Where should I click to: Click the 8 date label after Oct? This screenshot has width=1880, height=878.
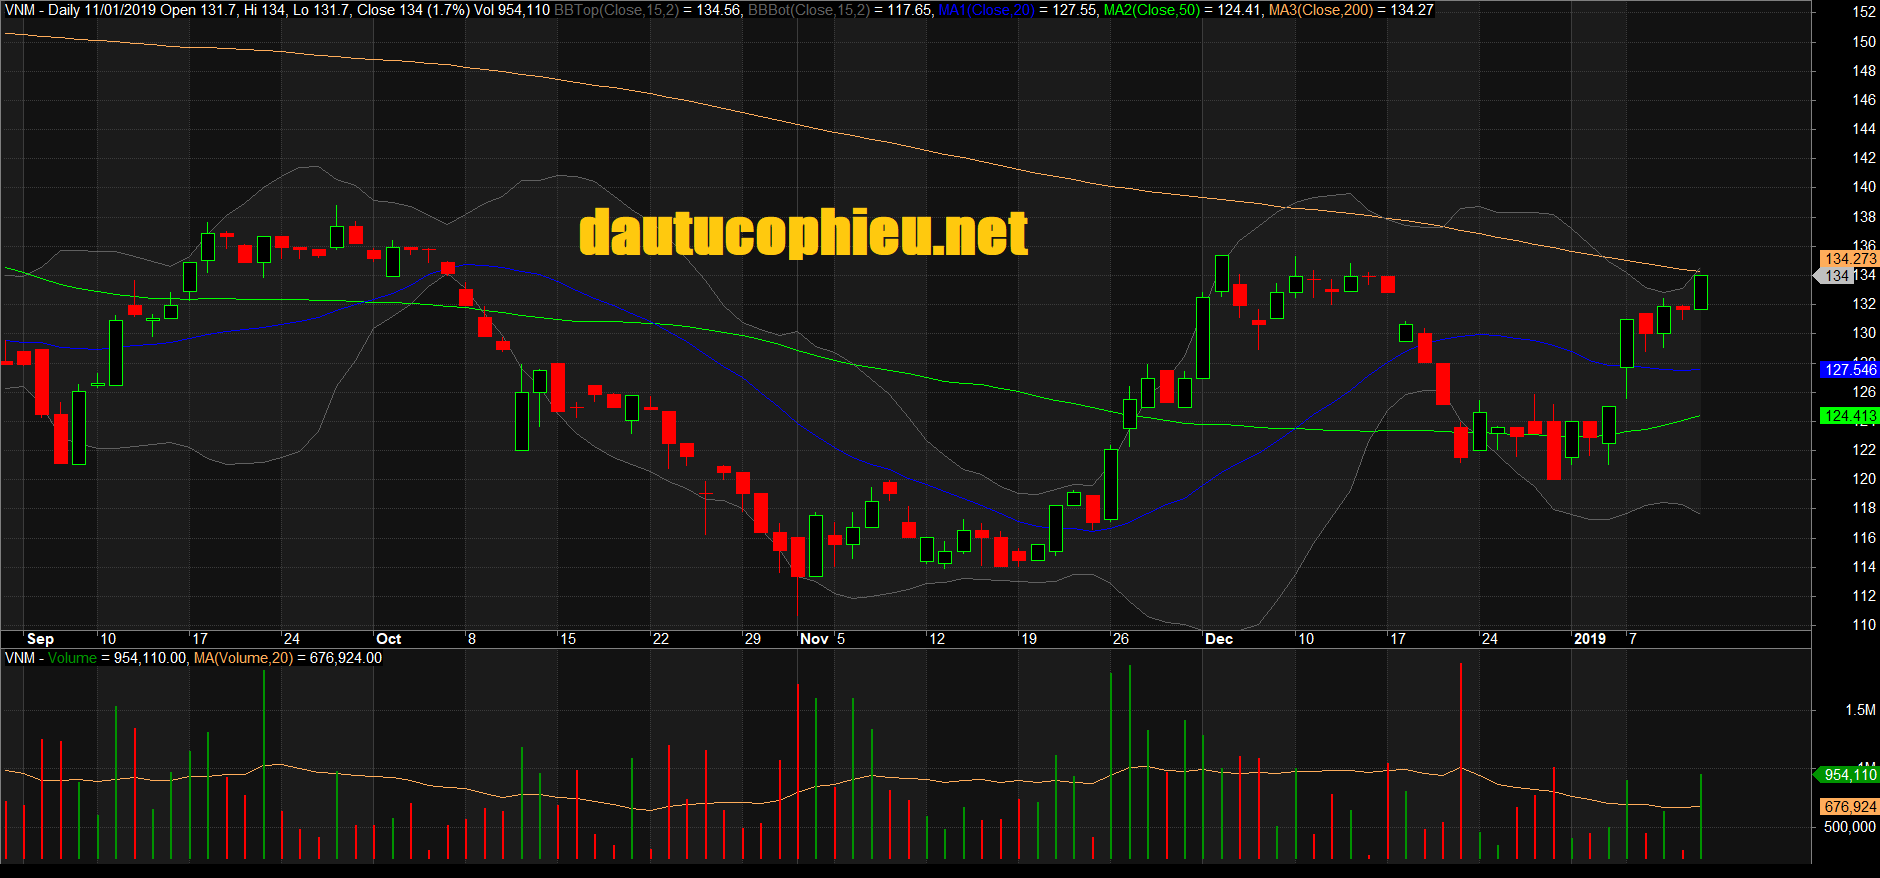pyautogui.click(x=472, y=639)
